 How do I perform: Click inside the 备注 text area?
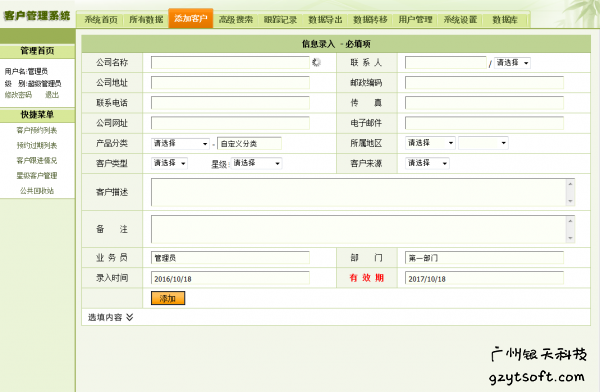click(359, 229)
